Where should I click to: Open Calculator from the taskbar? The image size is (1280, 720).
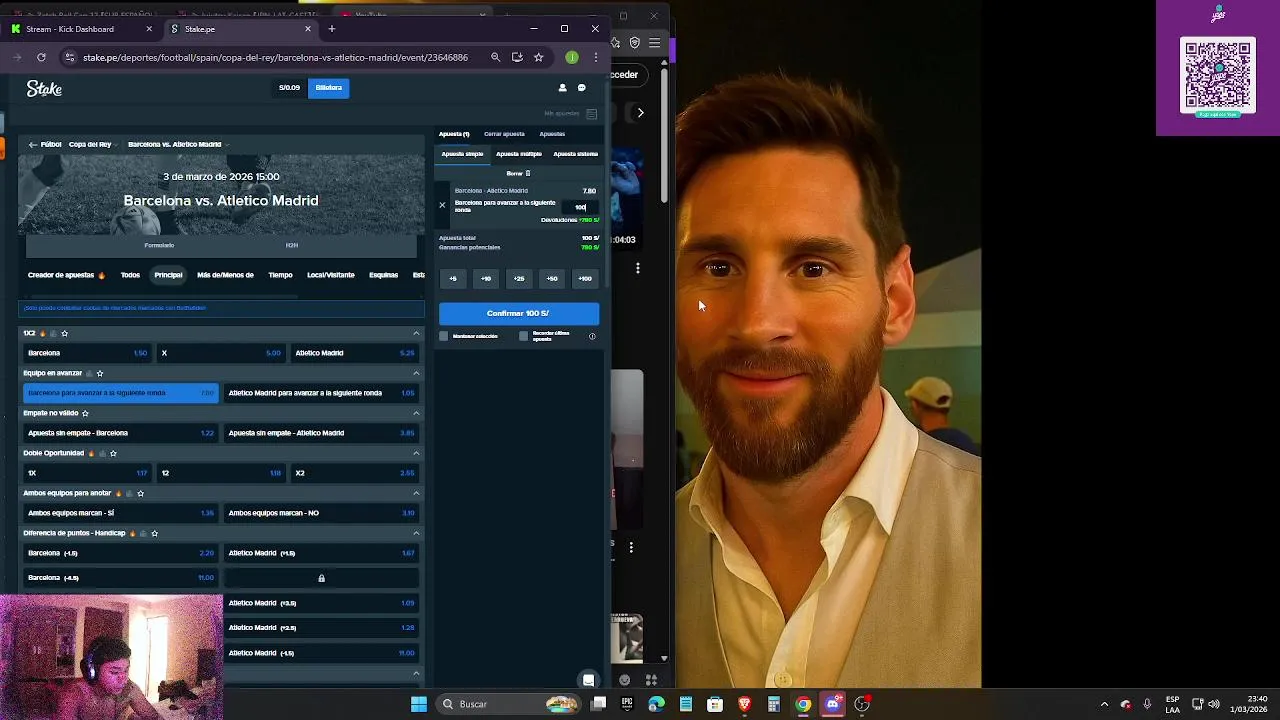pyautogui.click(x=773, y=704)
